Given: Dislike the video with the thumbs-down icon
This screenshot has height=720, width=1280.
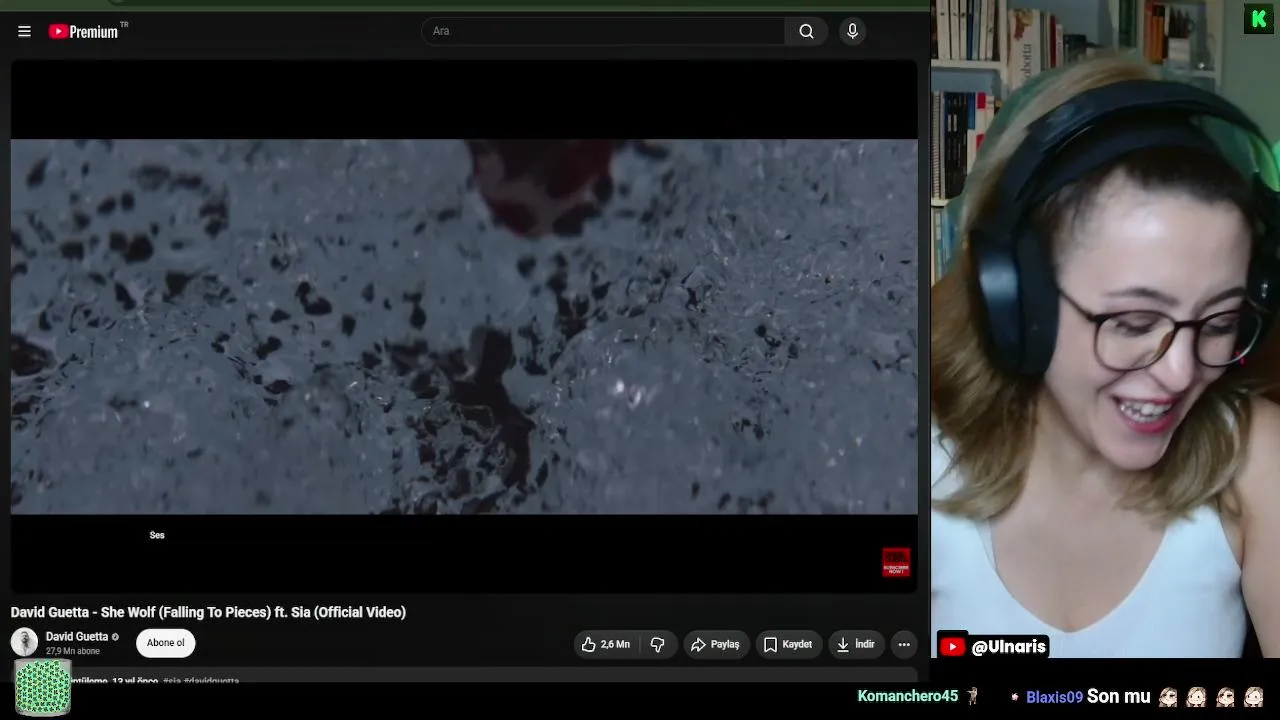Looking at the screenshot, I should point(658,645).
